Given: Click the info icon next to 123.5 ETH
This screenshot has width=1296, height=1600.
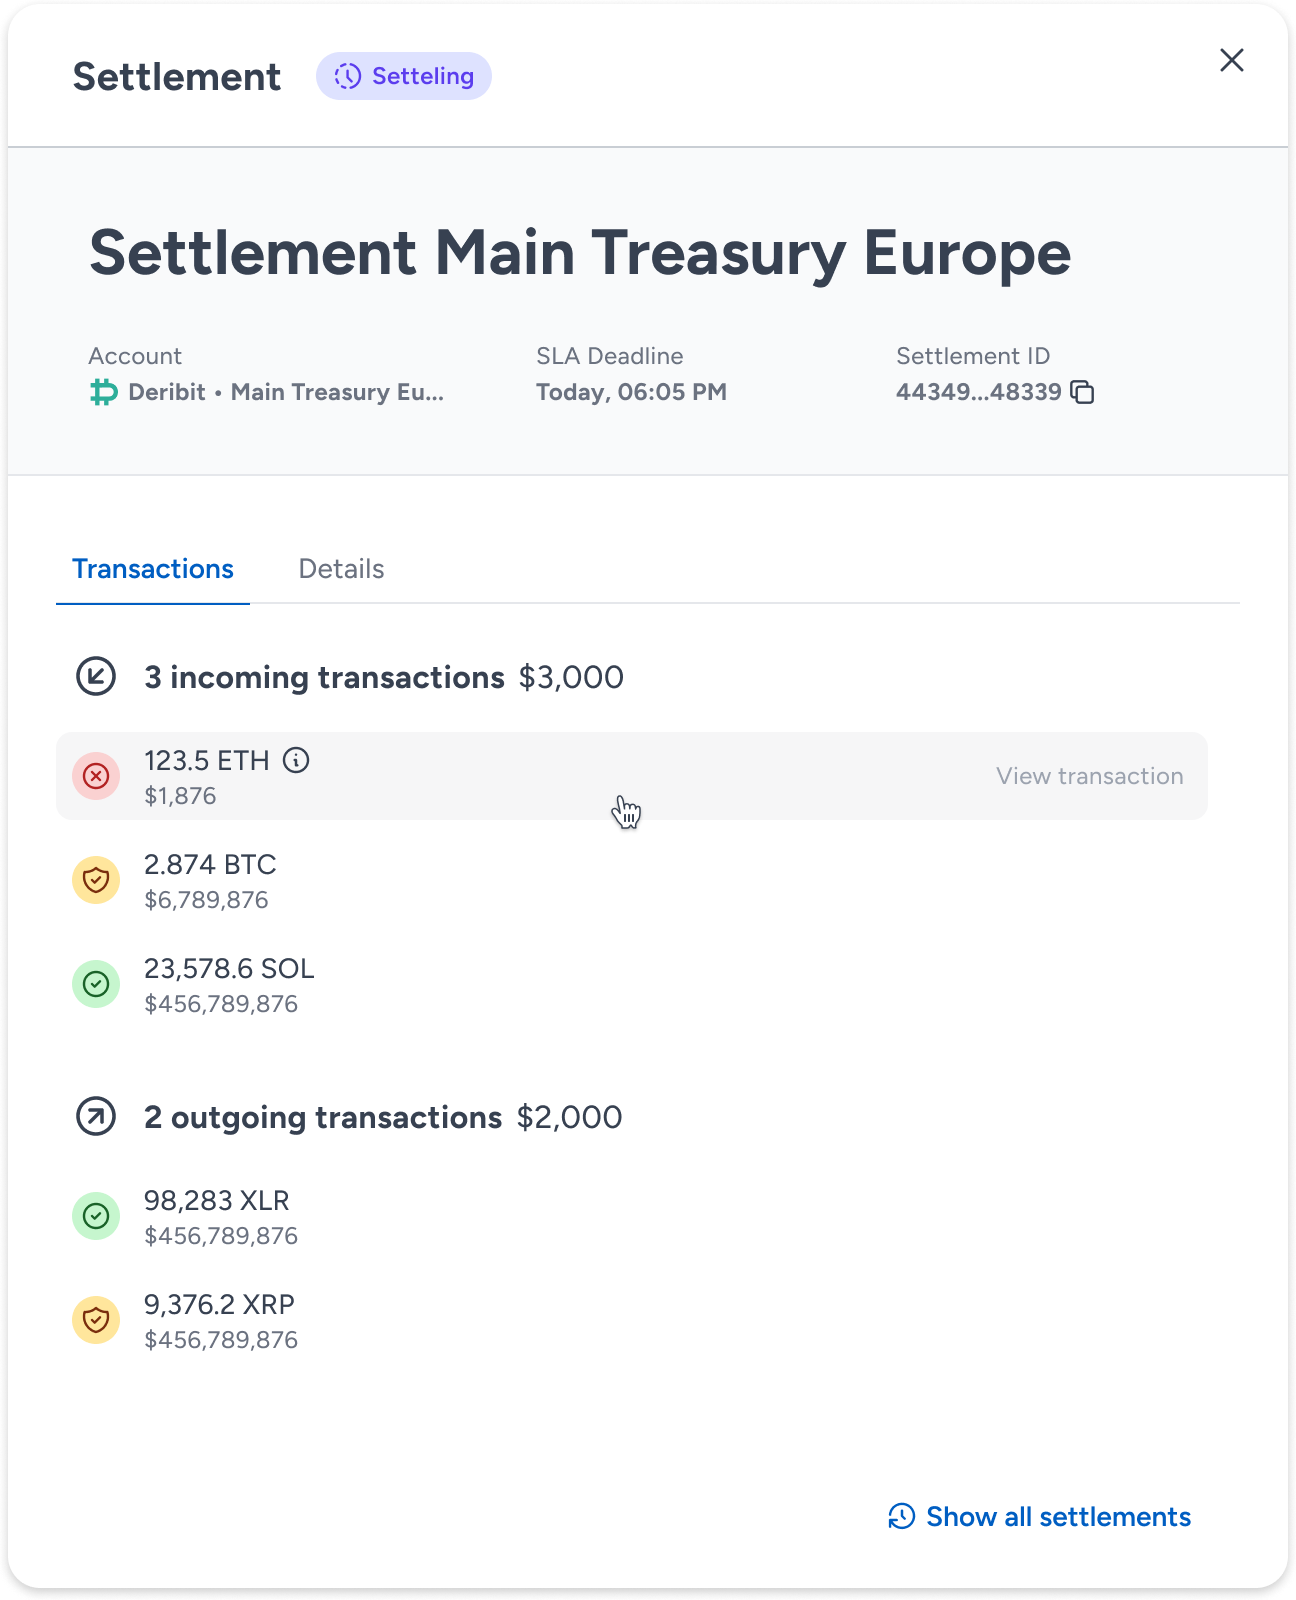Looking at the screenshot, I should (x=296, y=761).
